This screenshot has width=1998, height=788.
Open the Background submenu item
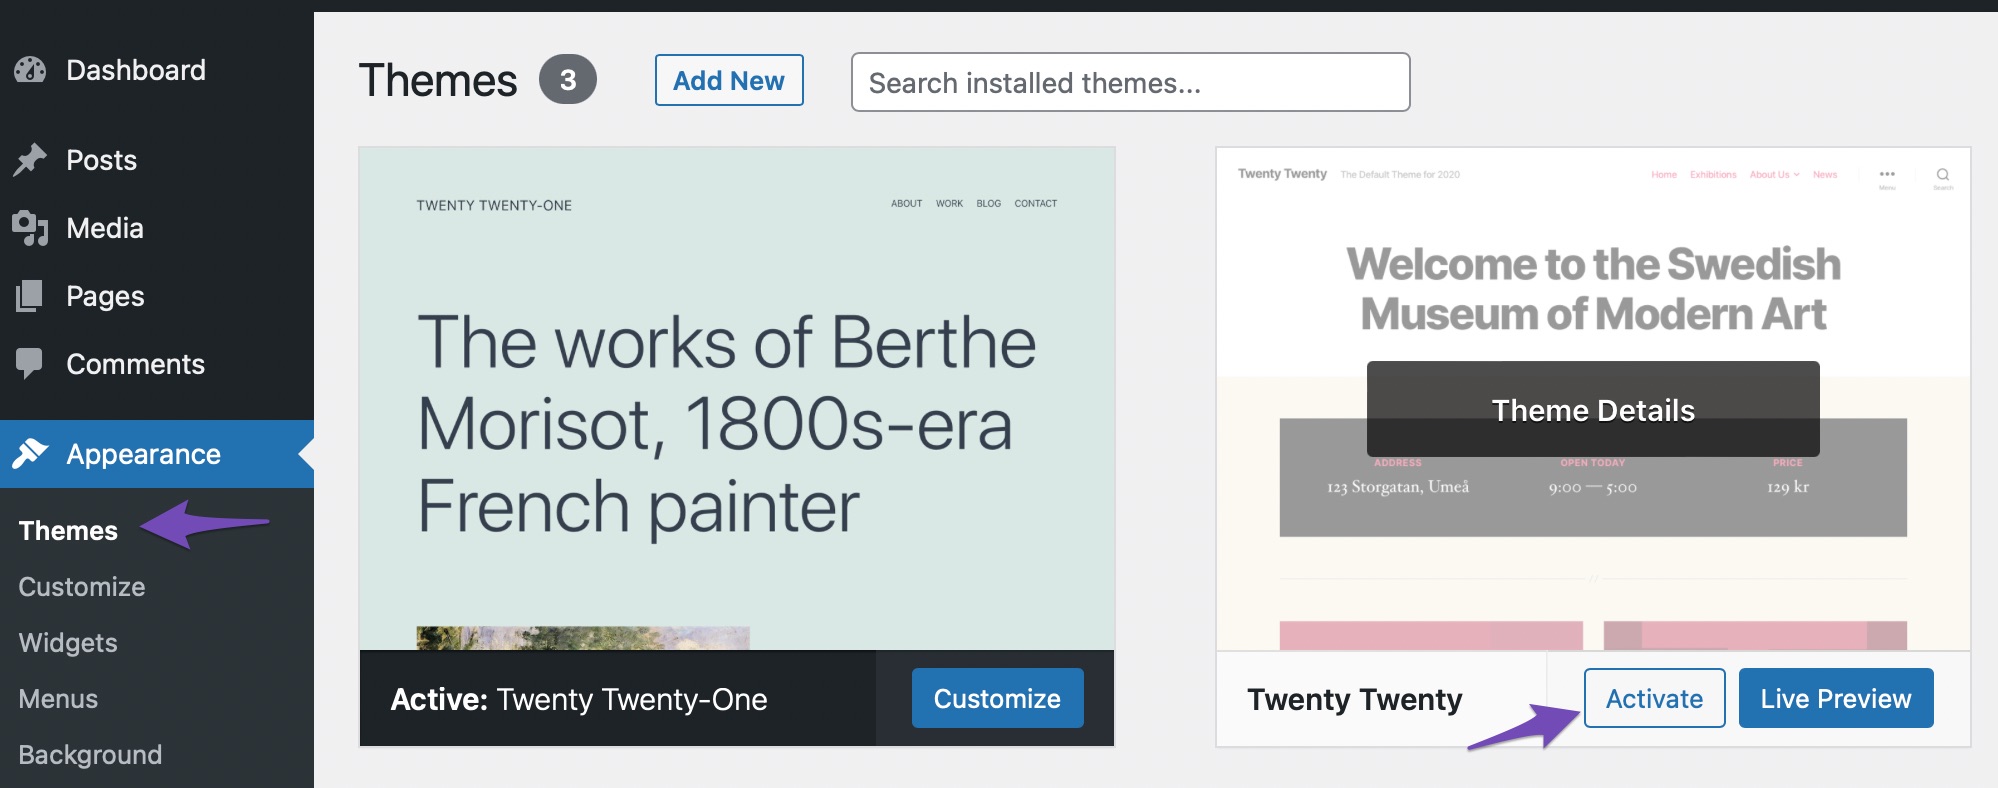point(90,754)
